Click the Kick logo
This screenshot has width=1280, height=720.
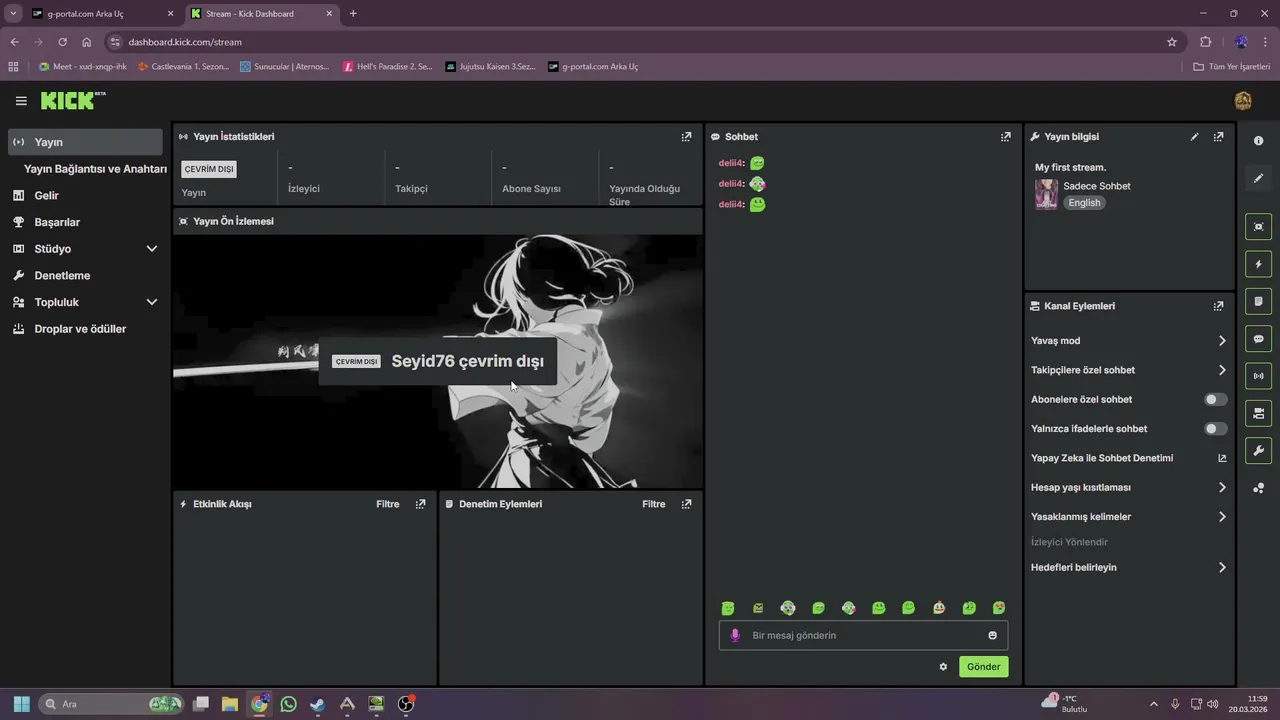click(73, 100)
